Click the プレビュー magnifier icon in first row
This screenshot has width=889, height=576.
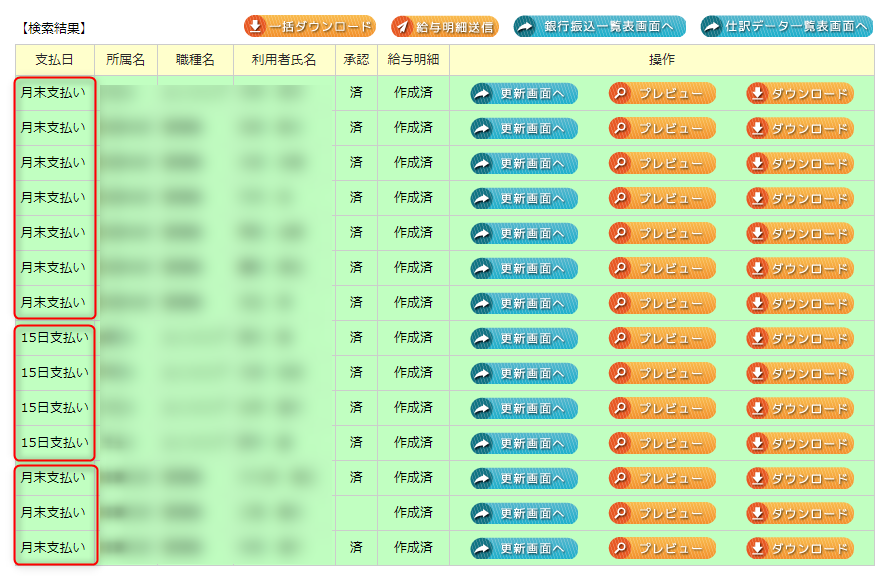tap(621, 94)
